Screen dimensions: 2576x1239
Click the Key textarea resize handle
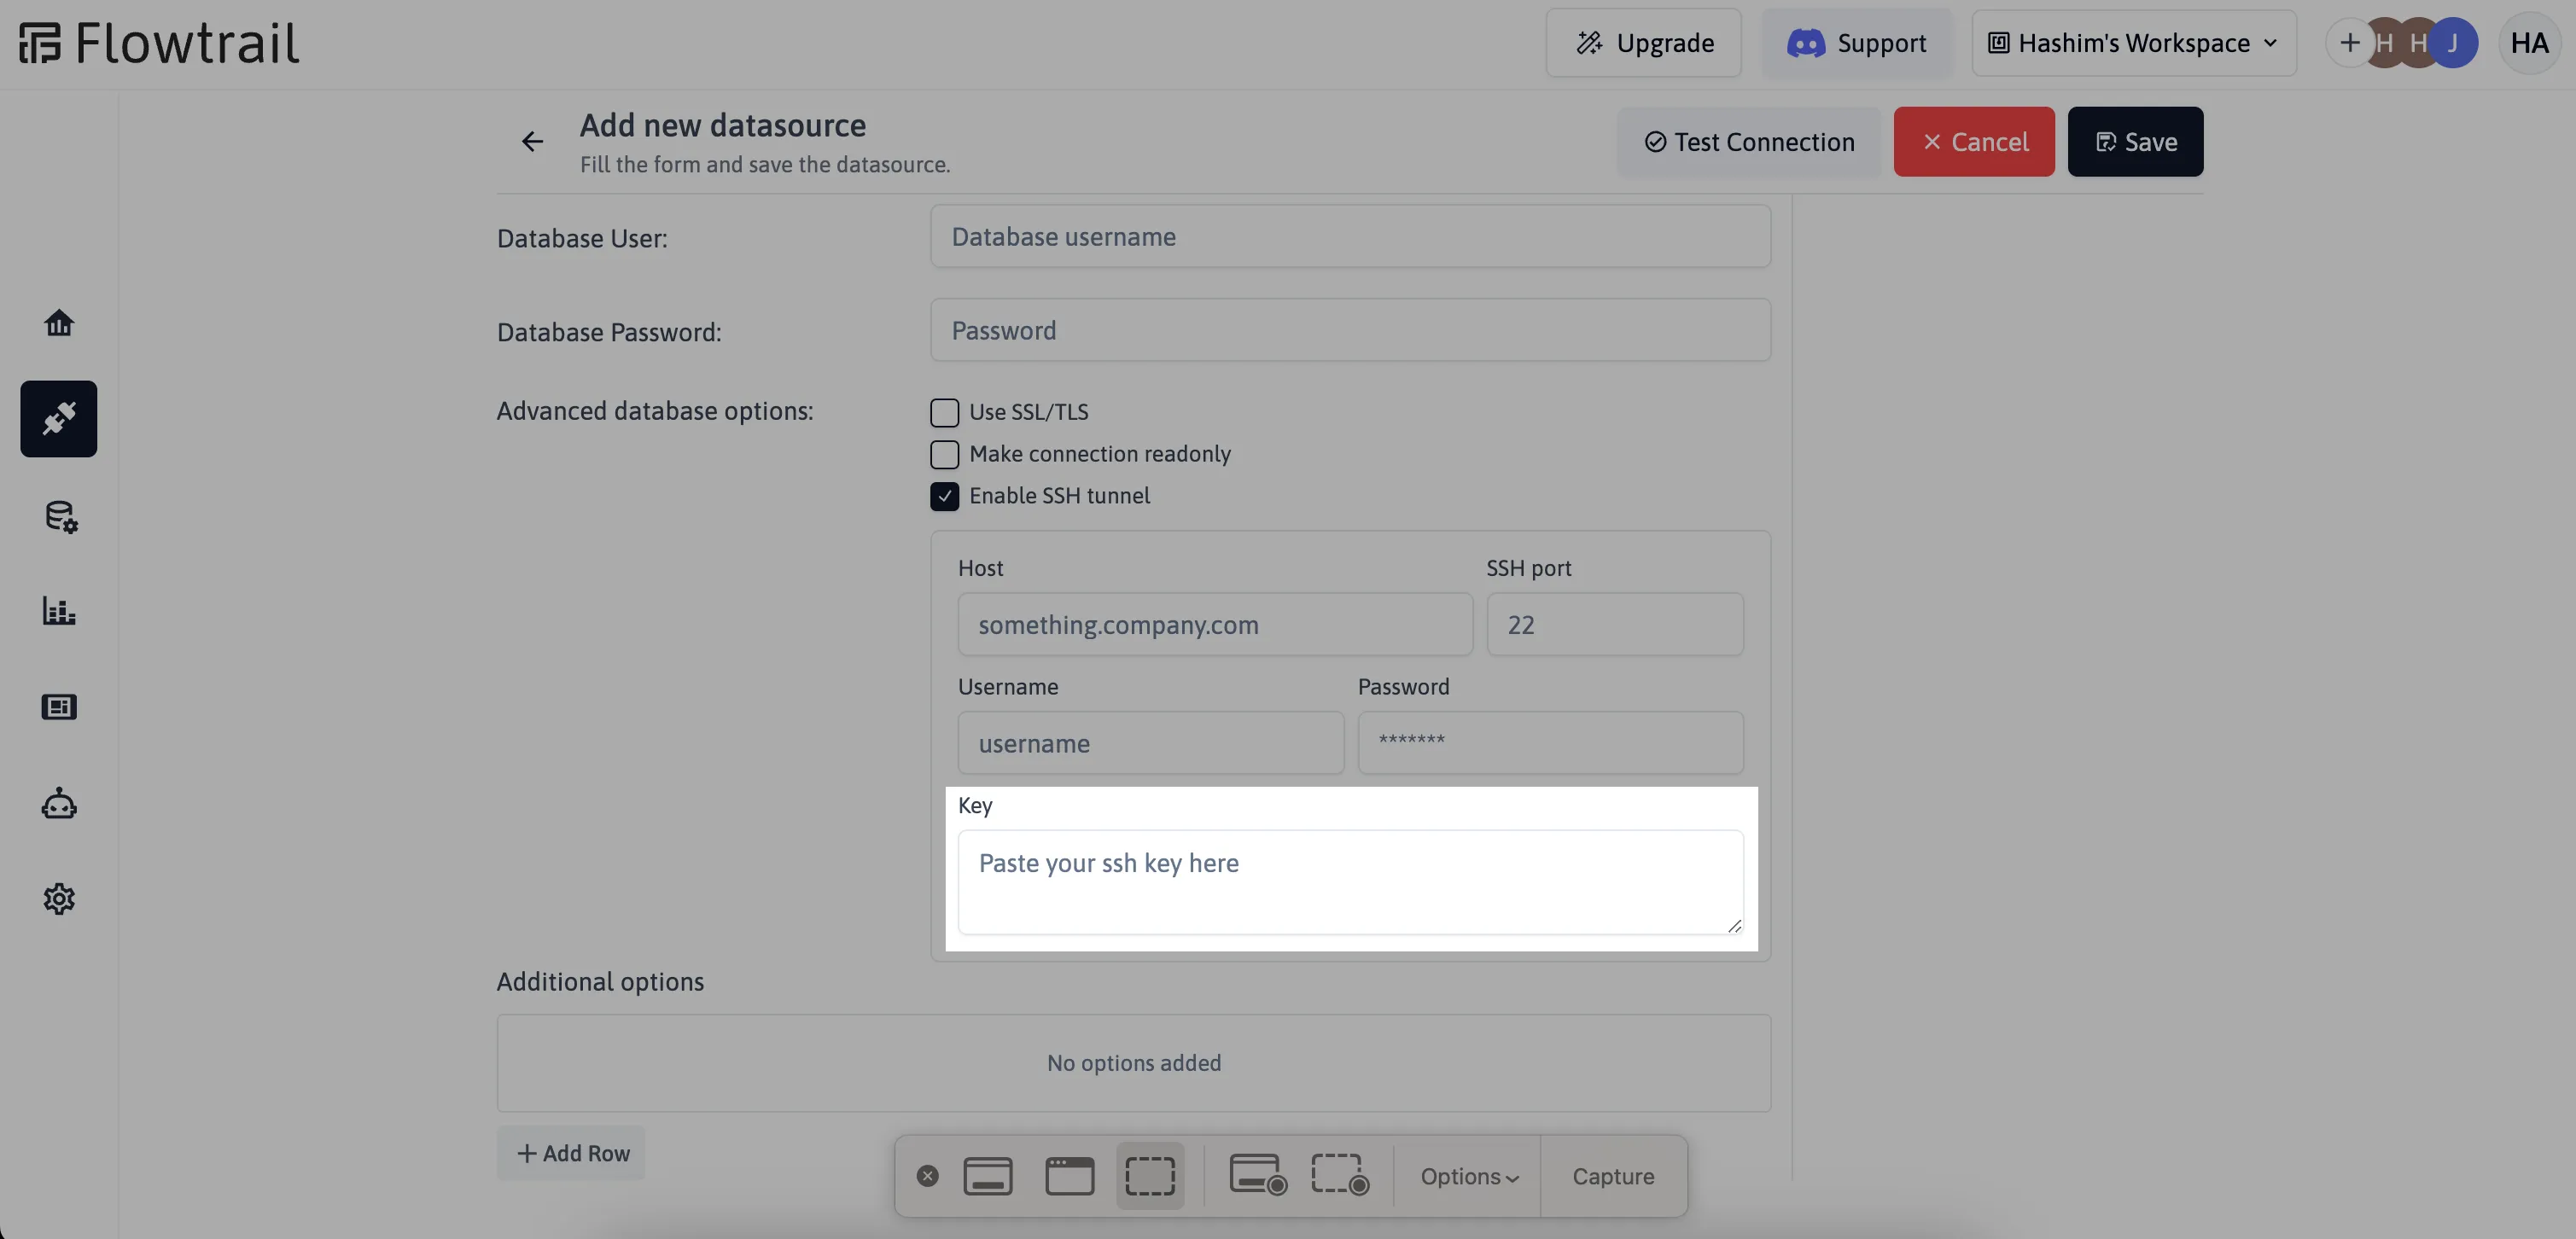(x=1734, y=926)
